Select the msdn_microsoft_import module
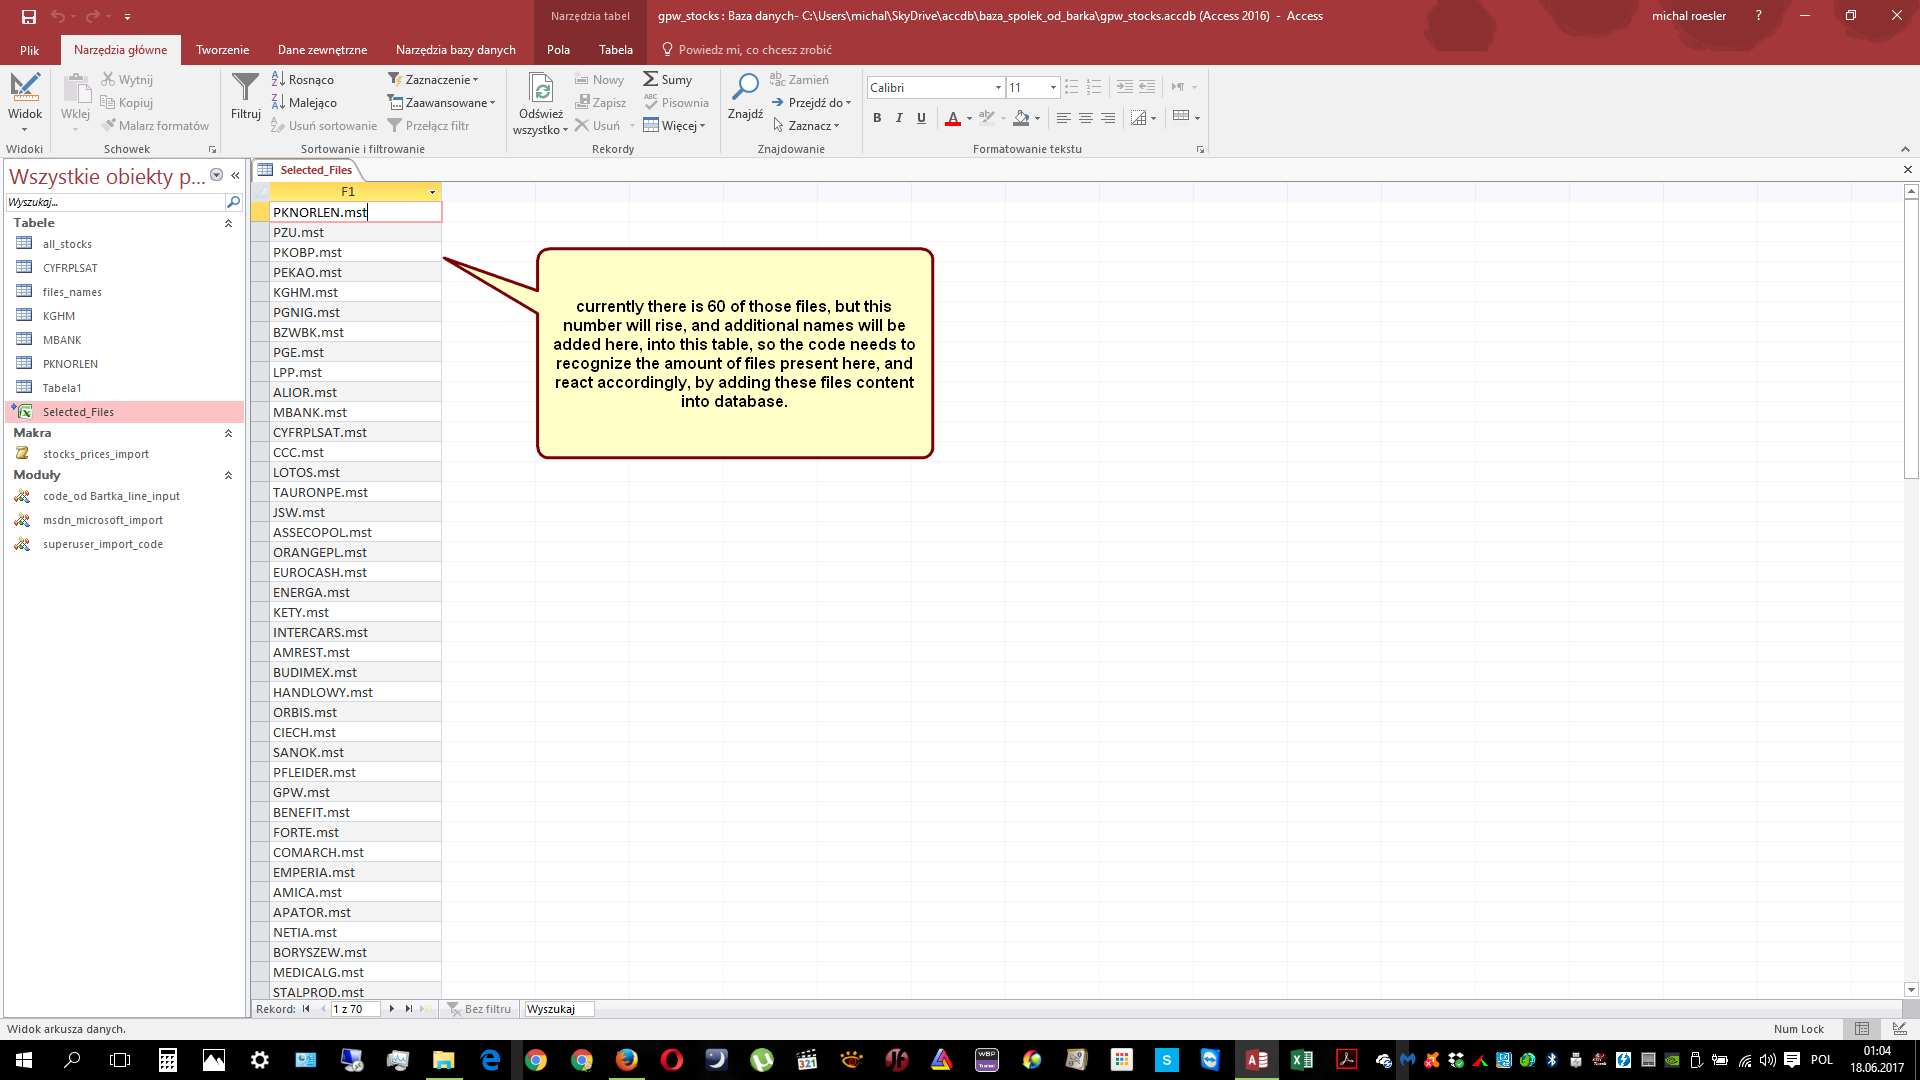Image resolution: width=1920 pixels, height=1080 pixels. (103, 520)
